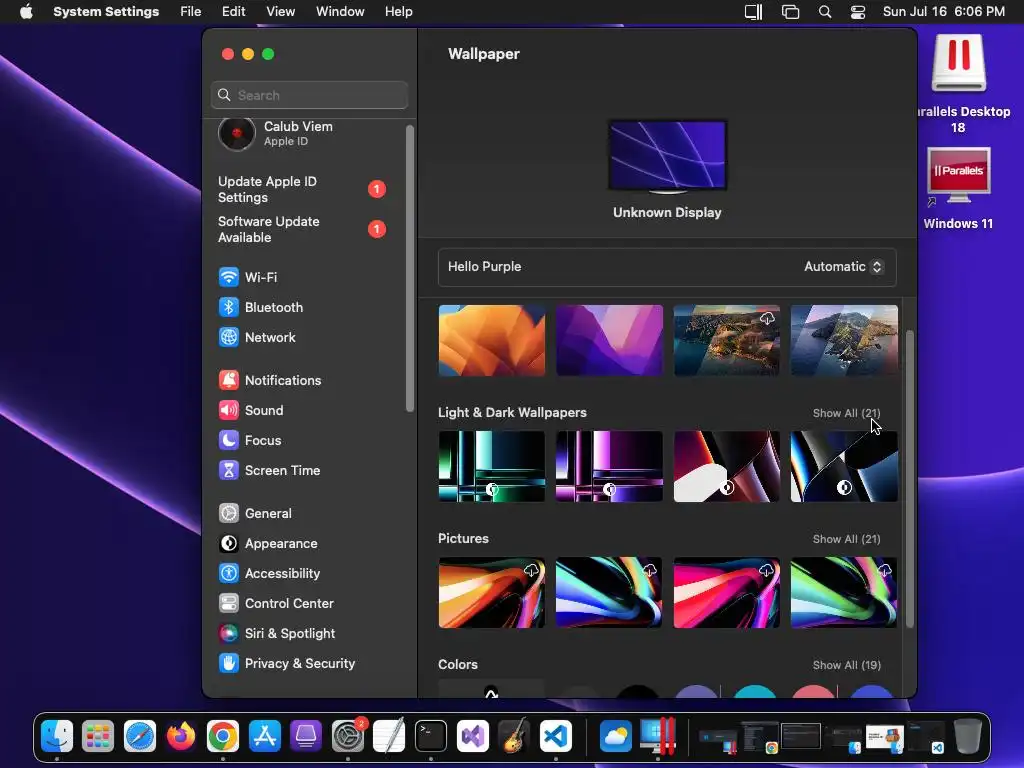Open App Store from the Dock
Screen dimensions: 1024x768
pyautogui.click(x=264, y=736)
